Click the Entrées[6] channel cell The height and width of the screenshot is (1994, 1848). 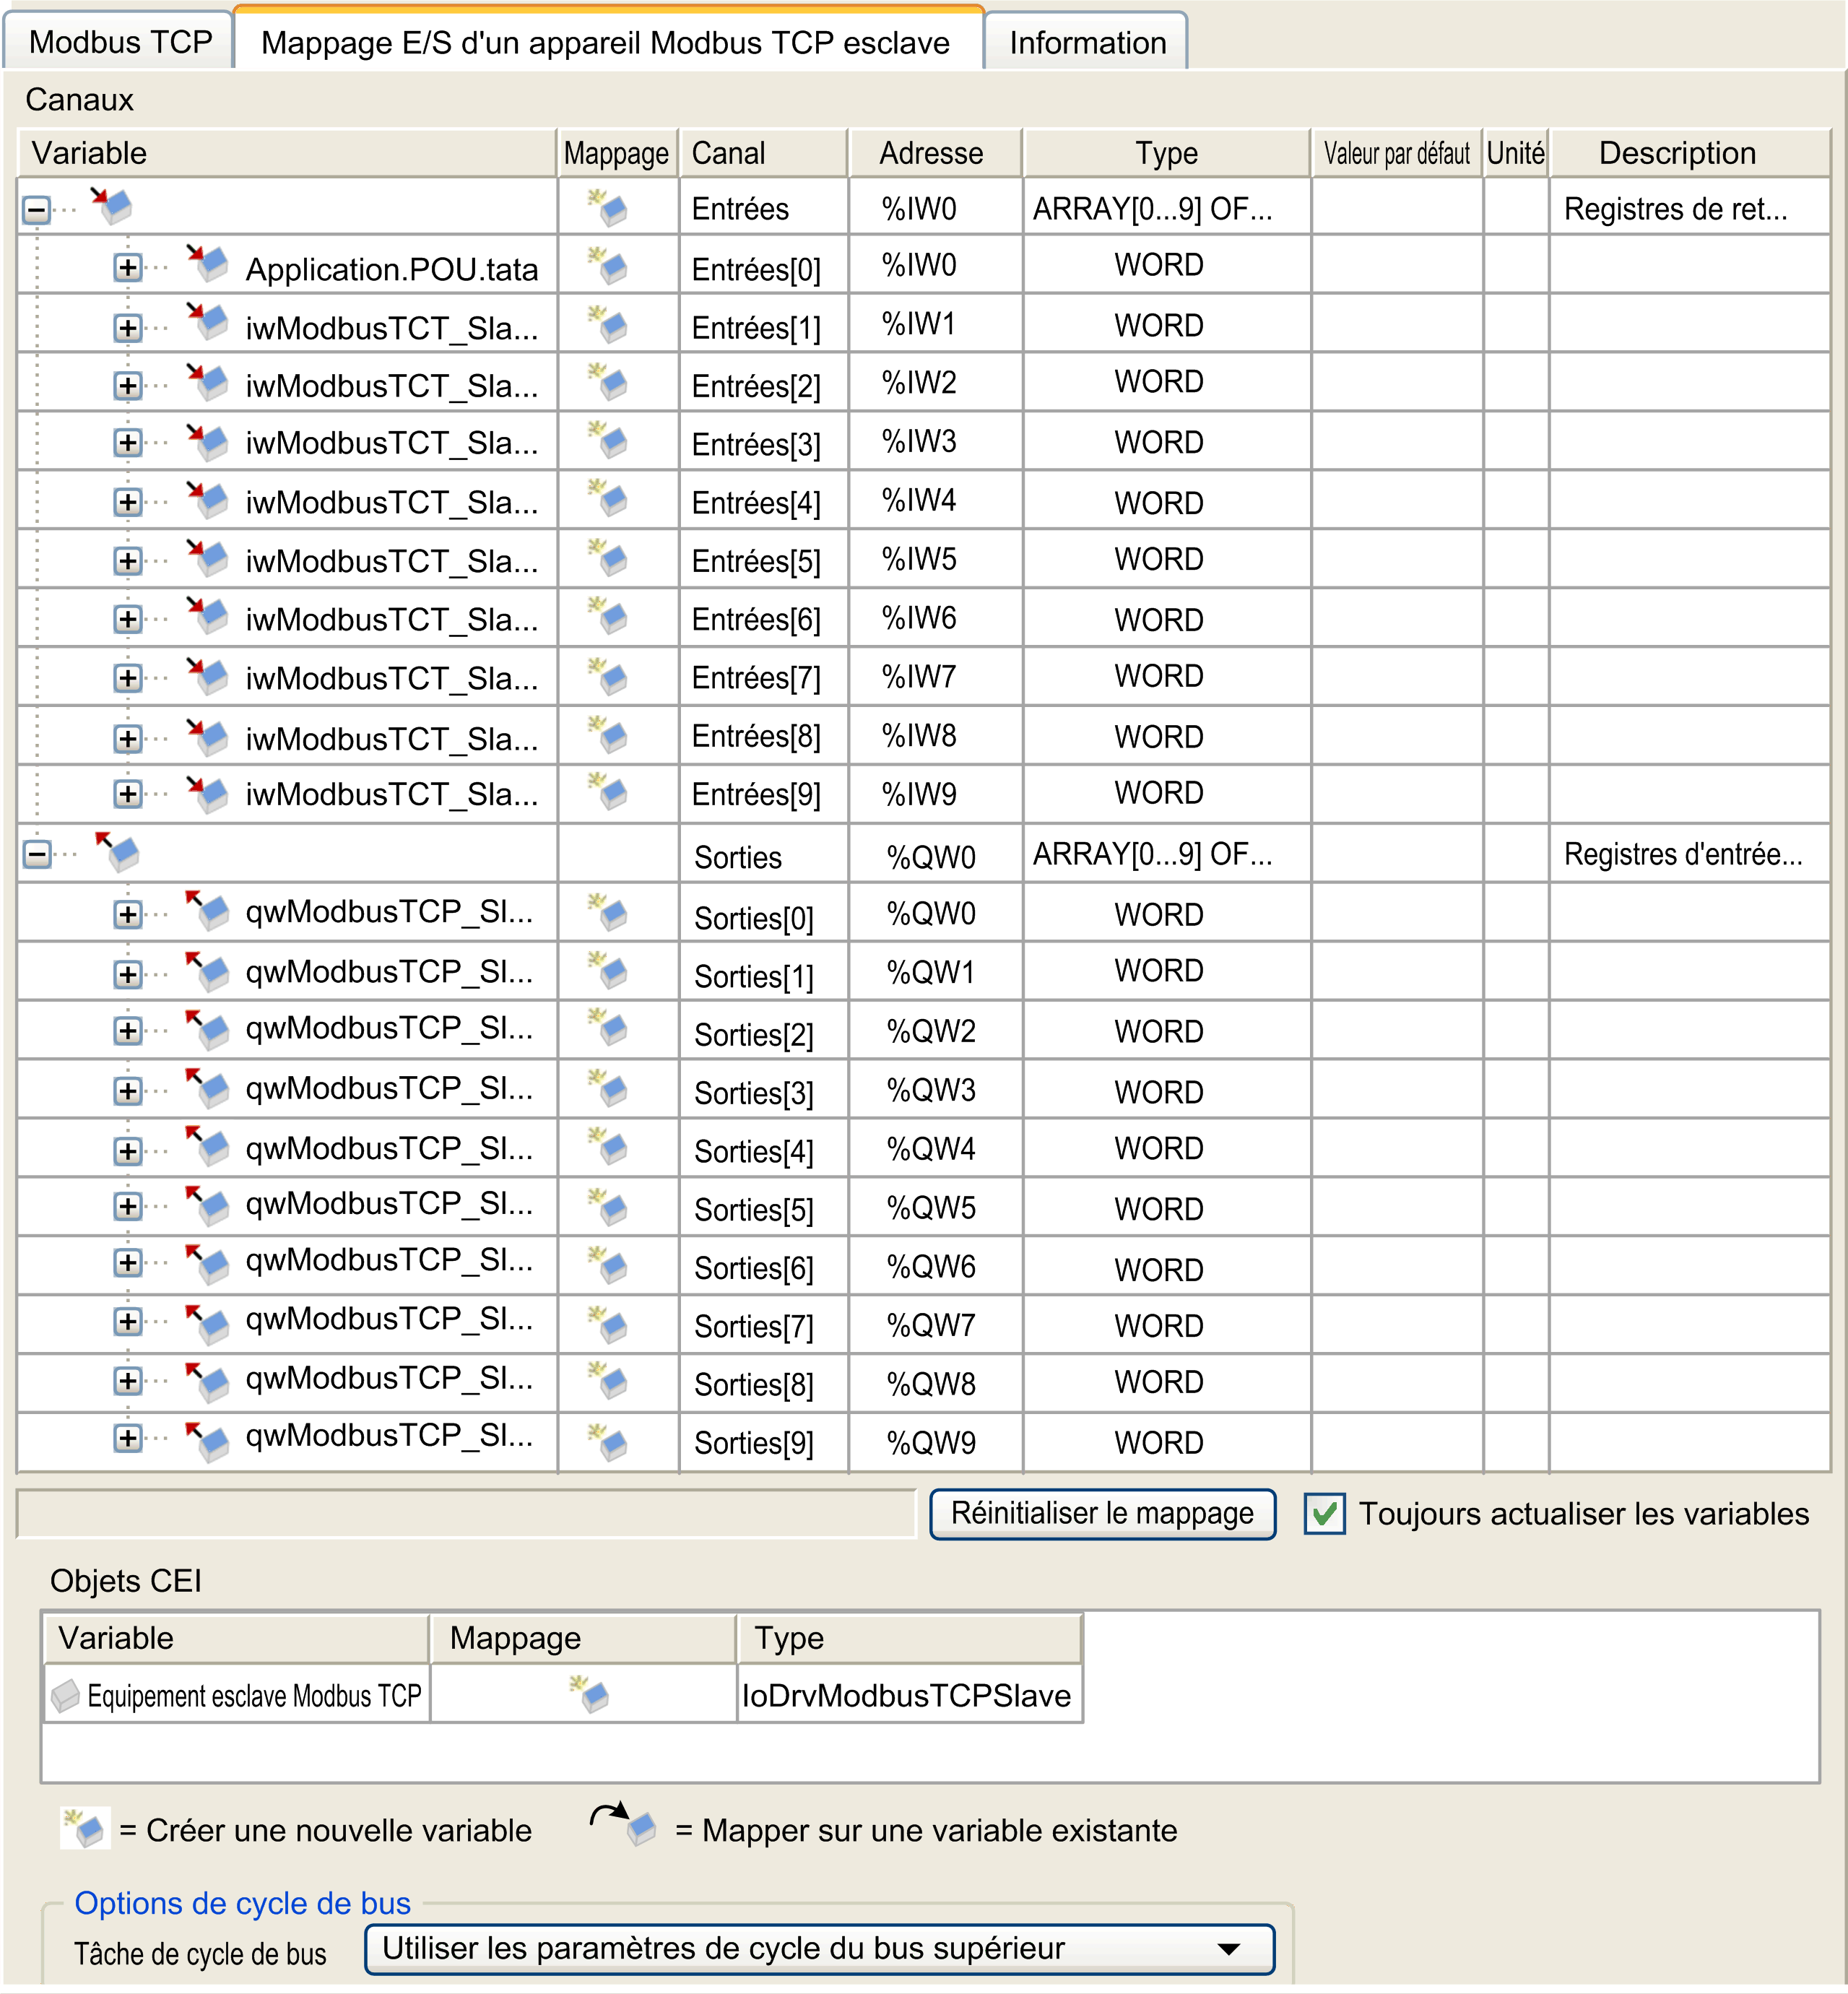(764, 618)
